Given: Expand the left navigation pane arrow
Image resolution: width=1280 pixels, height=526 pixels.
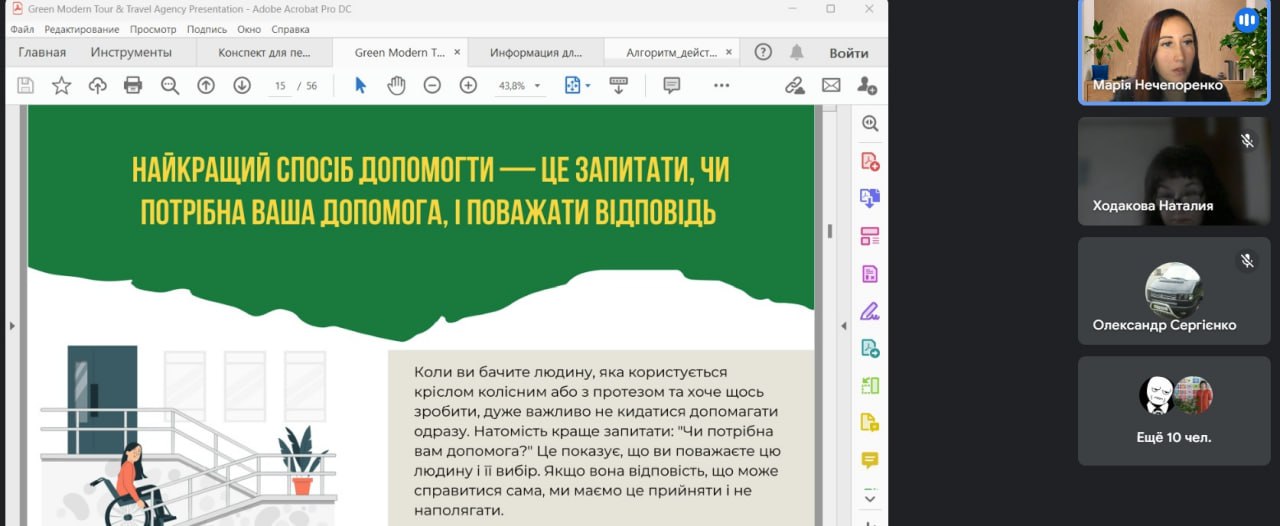Looking at the screenshot, I should [12, 326].
